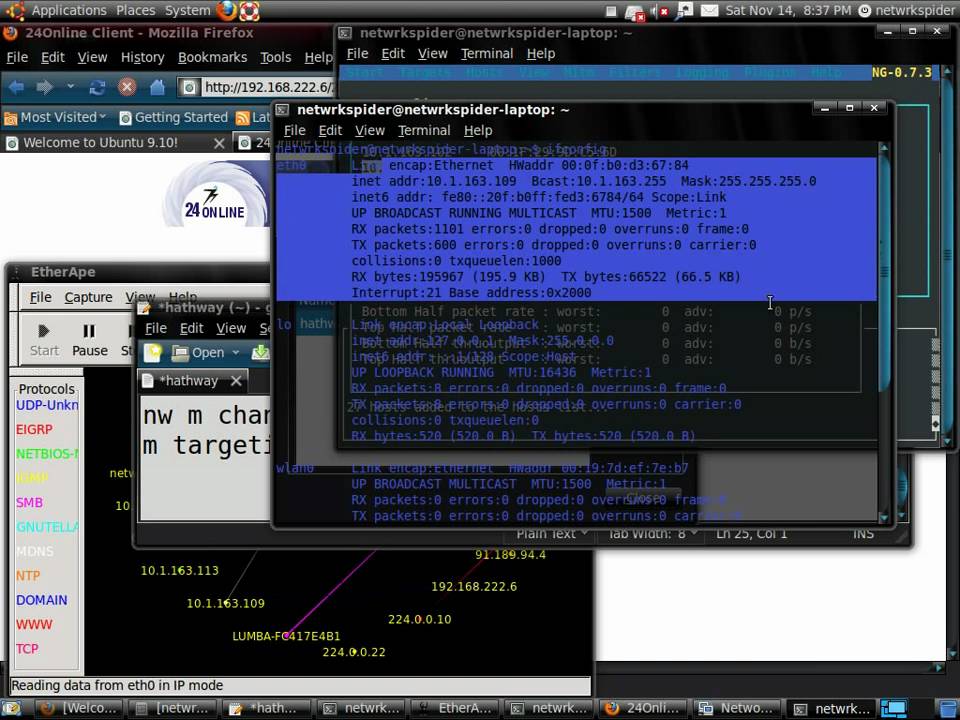Viewport: 960px width, 720px height.
Task: Expand the gedit Open recent-files dropdown arrow
Action: [236, 353]
